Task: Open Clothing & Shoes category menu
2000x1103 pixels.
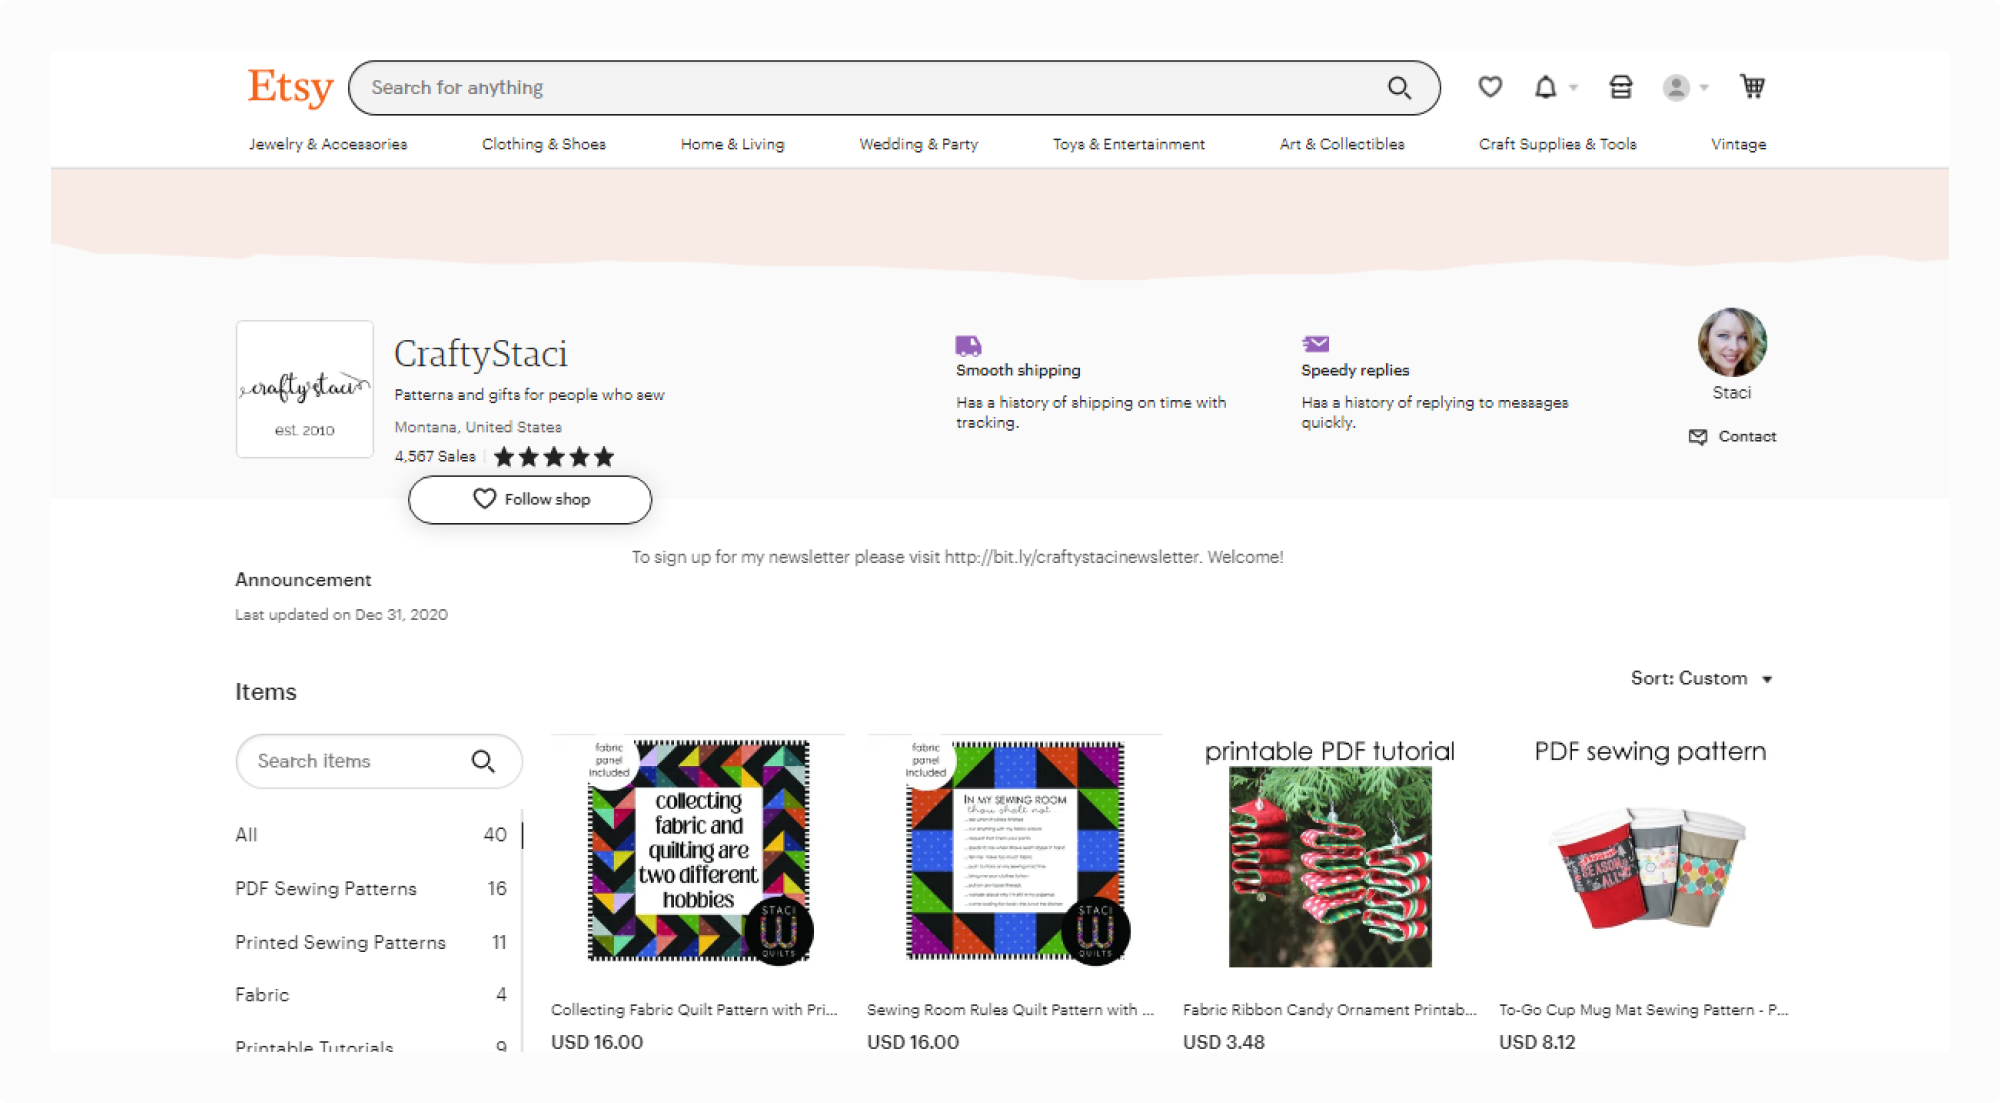Action: [x=544, y=144]
